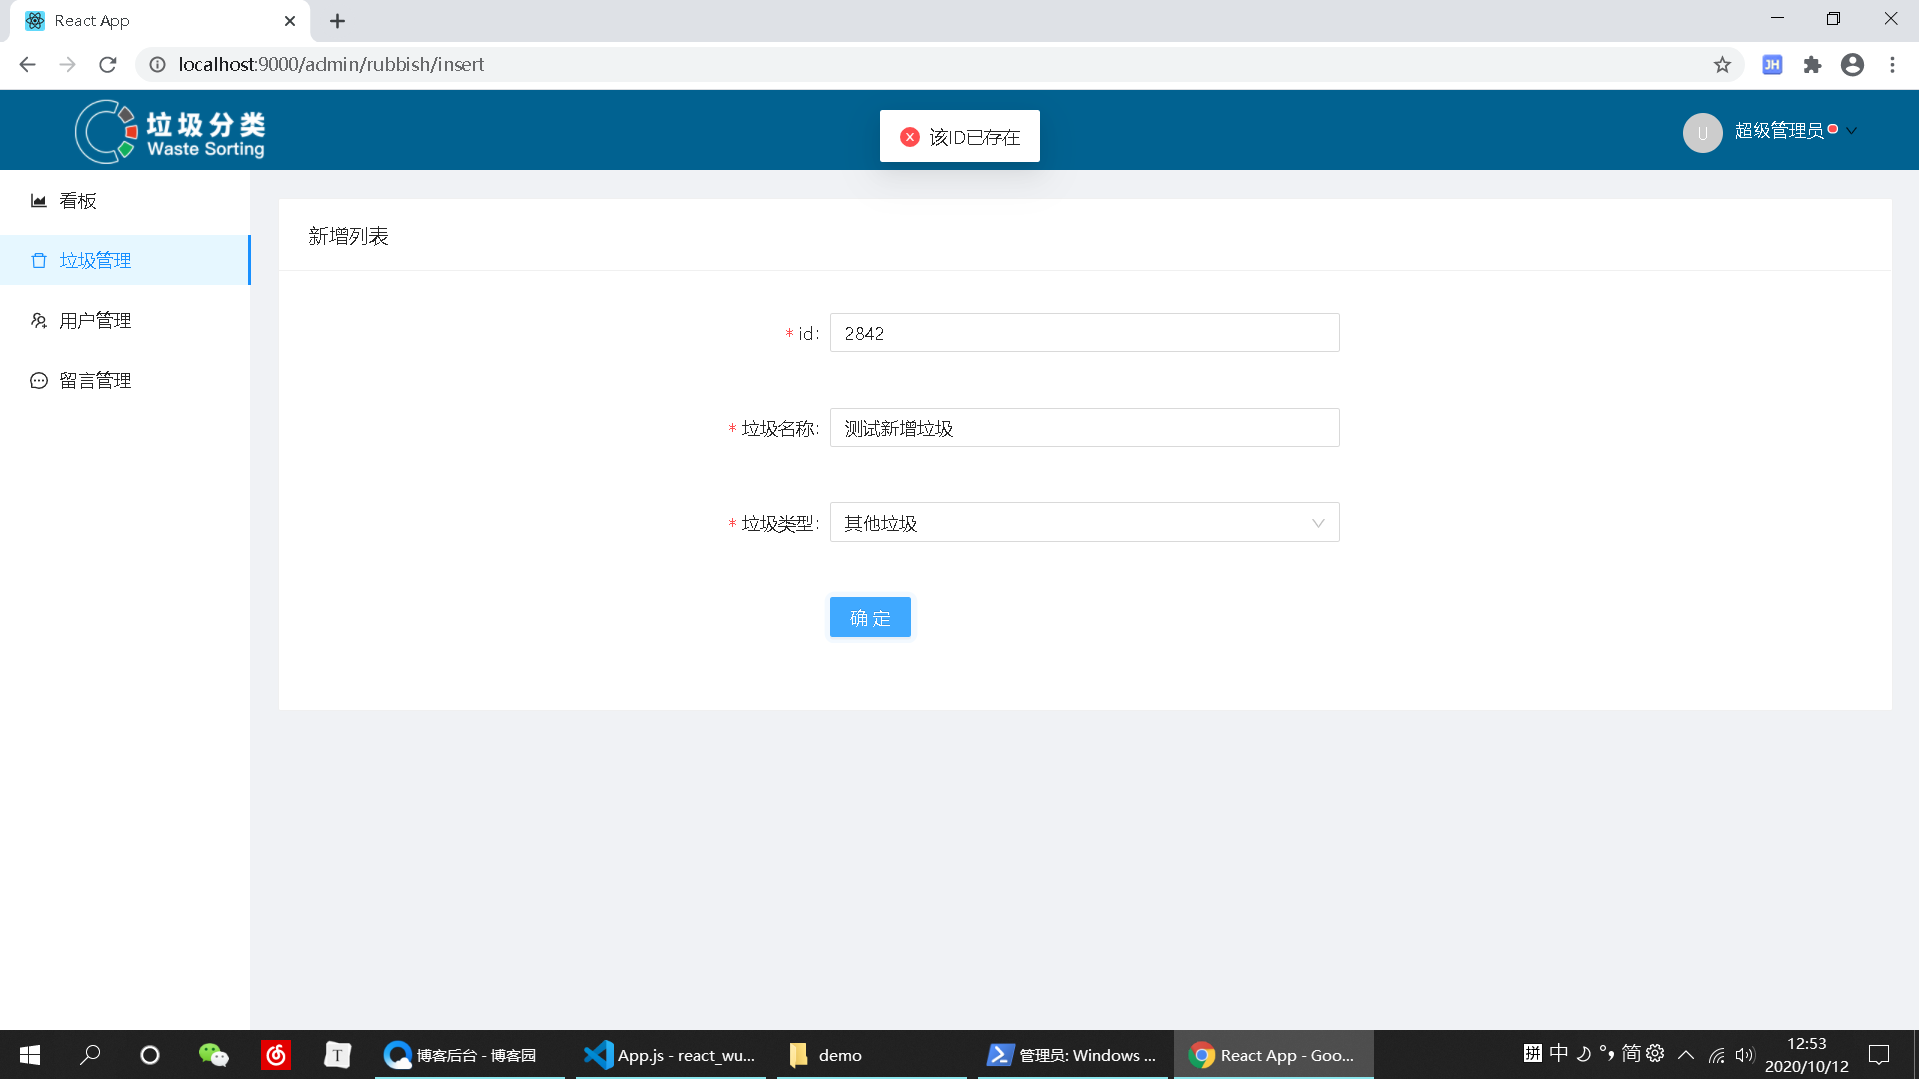Show hidden system tray icons
The height and width of the screenshot is (1079, 1919).
point(1686,1055)
